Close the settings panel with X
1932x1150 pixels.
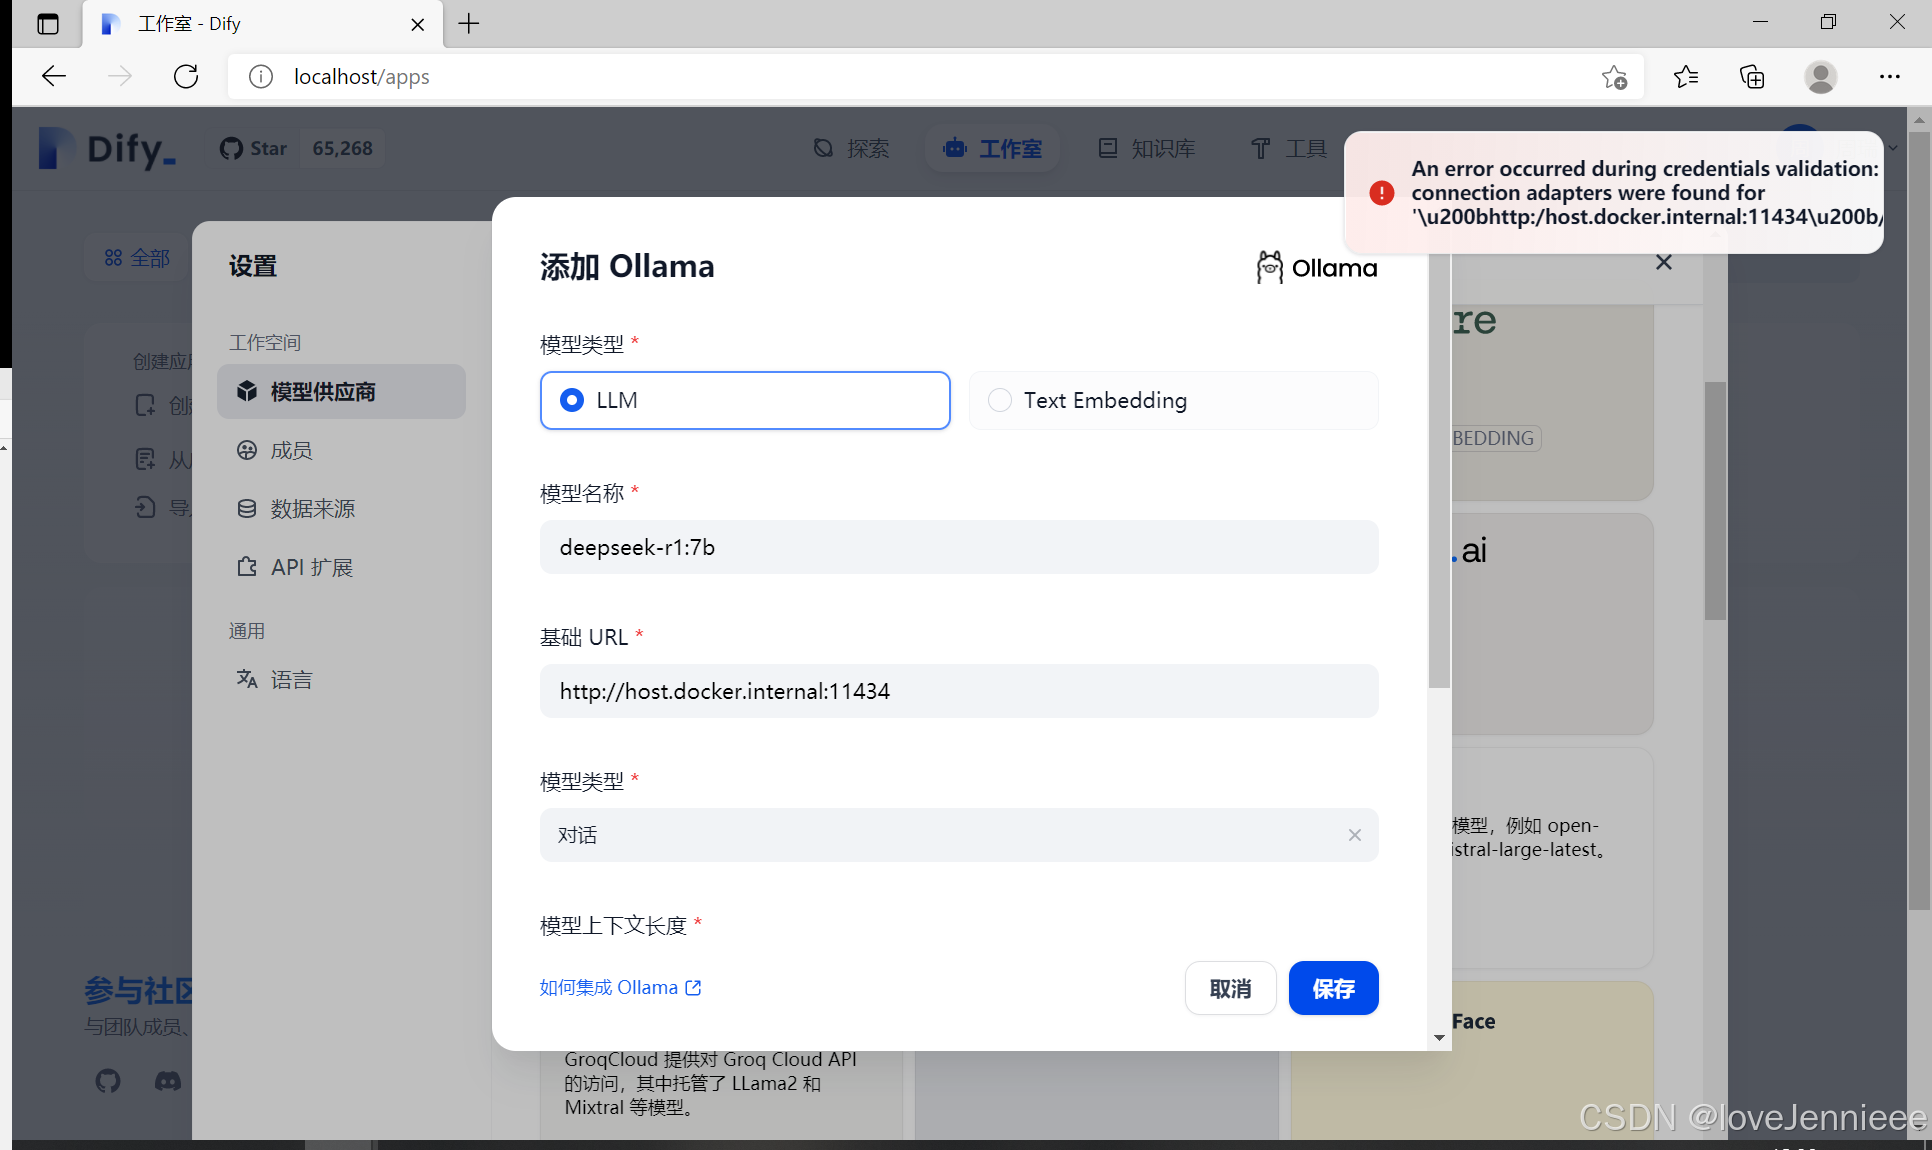point(1664,263)
